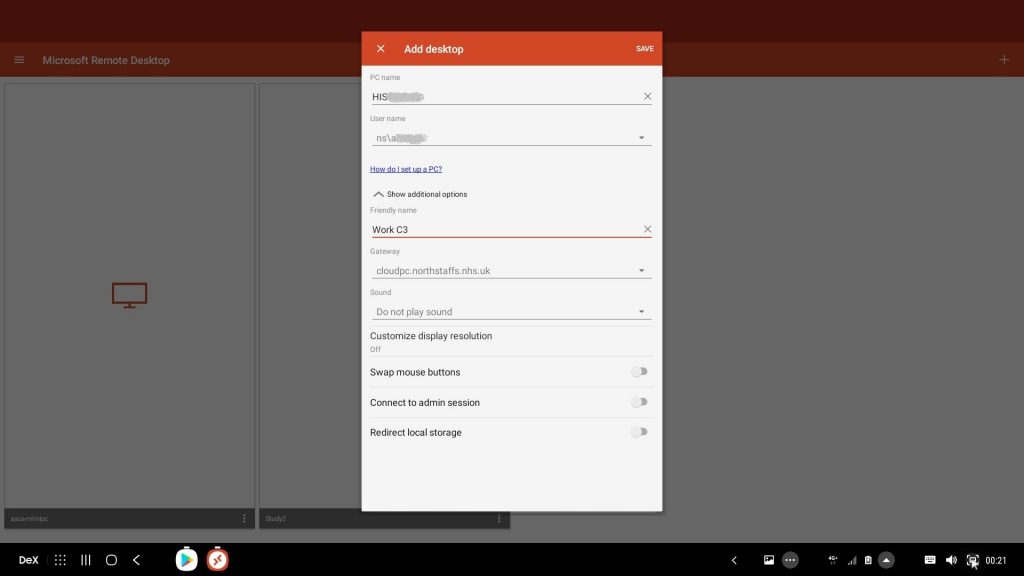Open the DeX apps grid
Image resolution: width=1024 pixels, height=576 pixels.
(60, 560)
